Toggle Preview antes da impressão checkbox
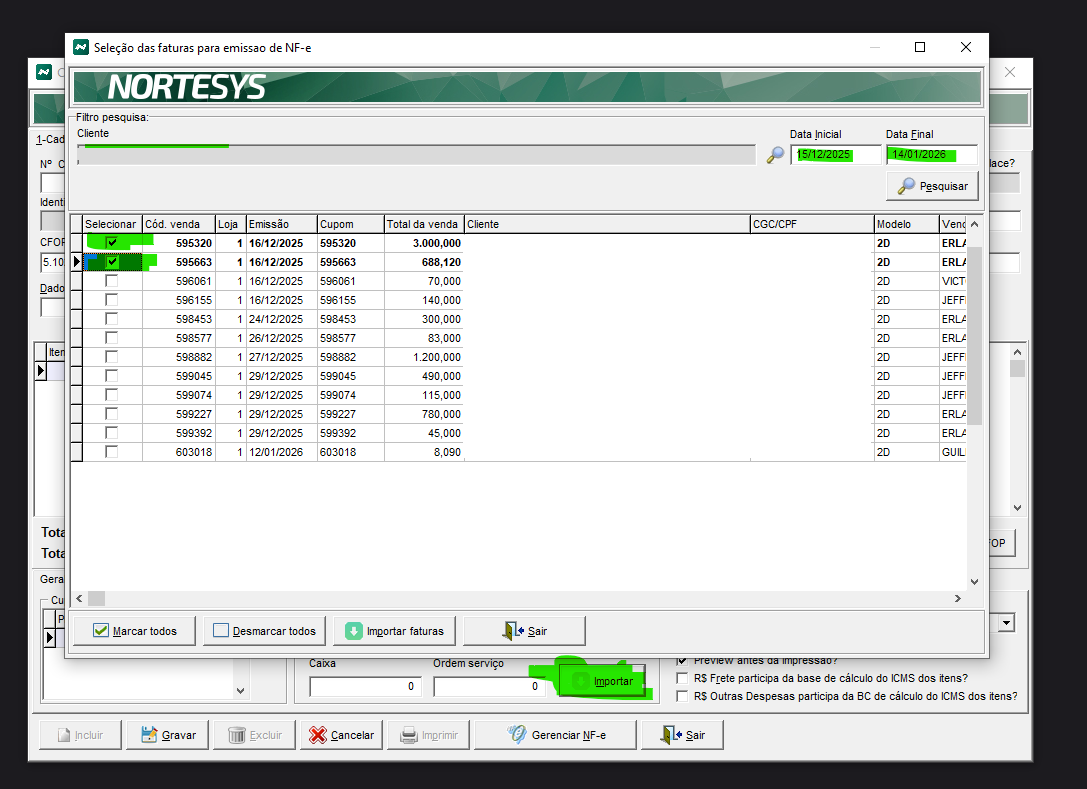Viewport: 1087px width, 789px height. 683,660
